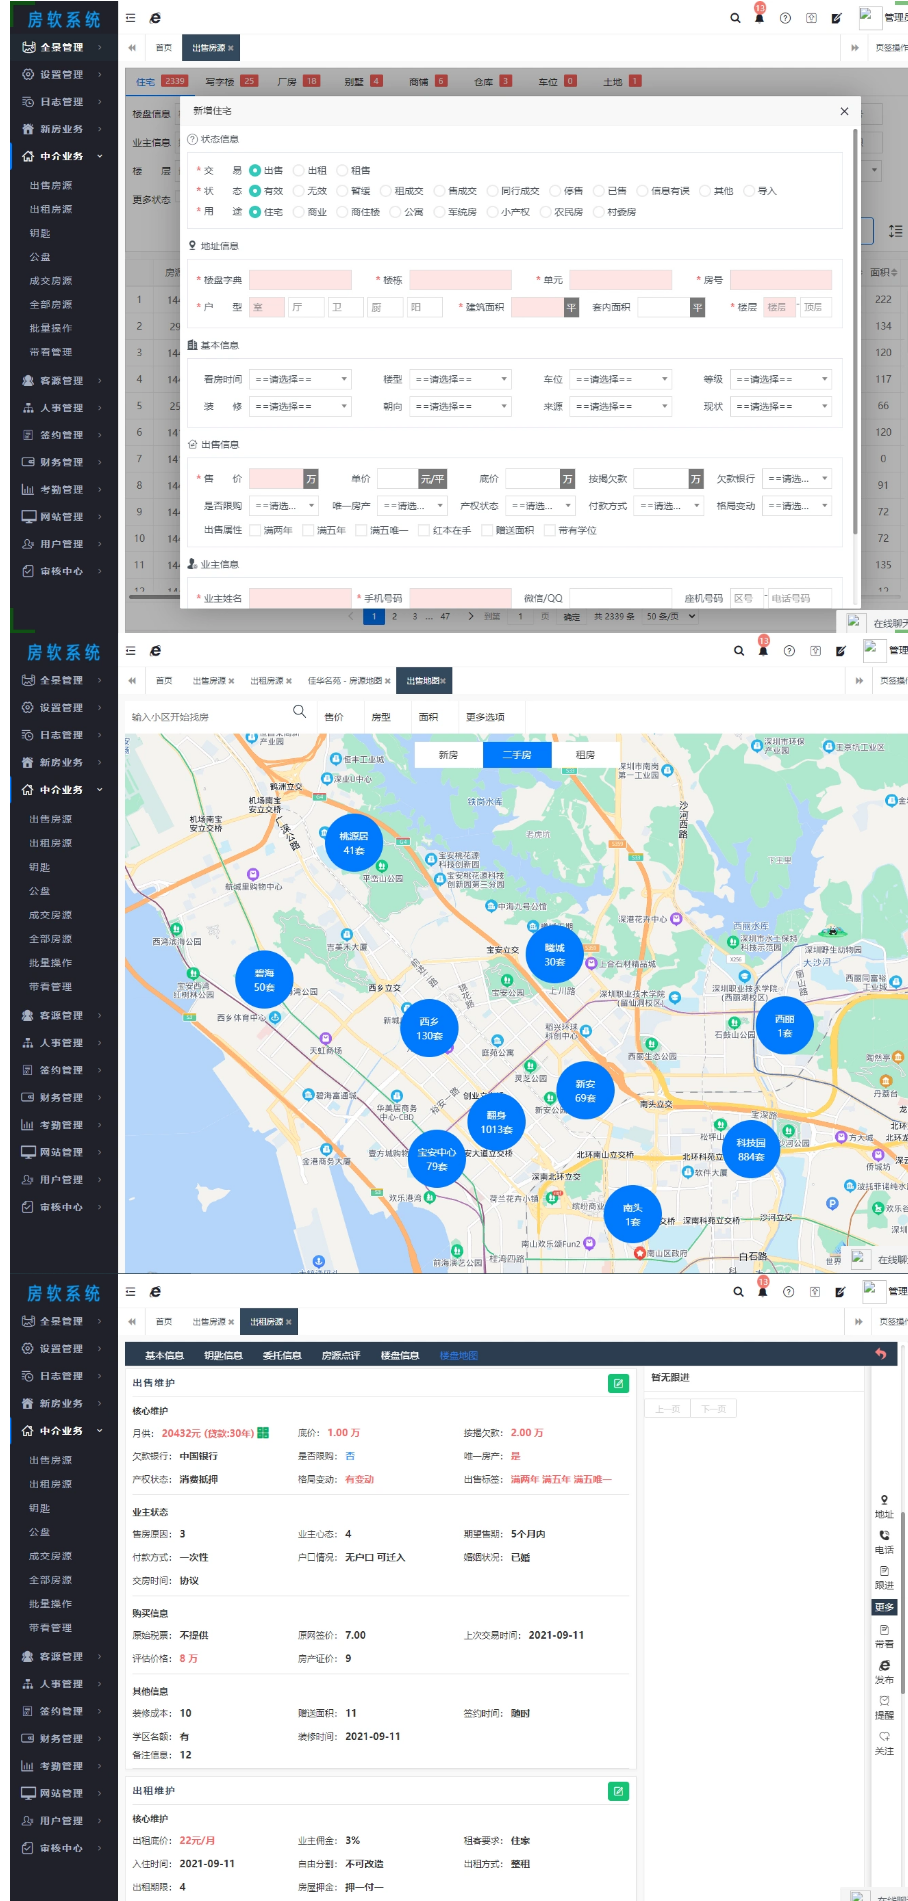Image resolution: width=908 pixels, height=1901 pixels.
Task: Click the notification bell on the map screen header
Action: coord(763,650)
